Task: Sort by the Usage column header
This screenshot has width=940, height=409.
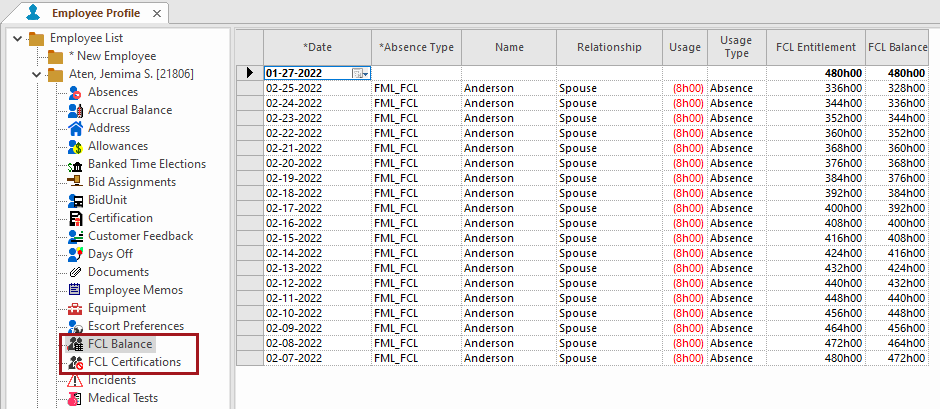Action: tap(684, 47)
